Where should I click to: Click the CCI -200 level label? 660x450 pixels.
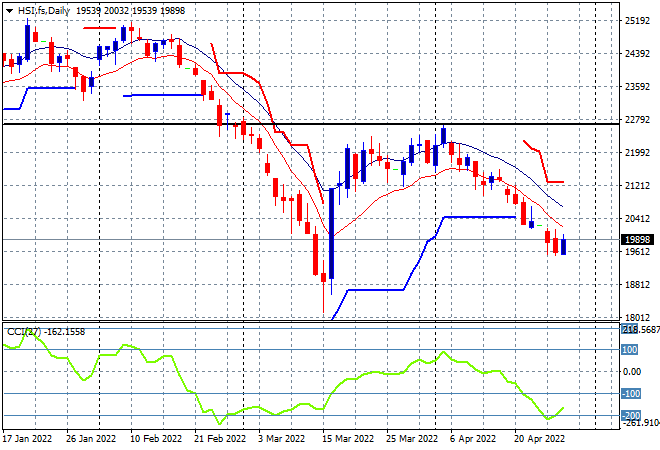[631, 415]
